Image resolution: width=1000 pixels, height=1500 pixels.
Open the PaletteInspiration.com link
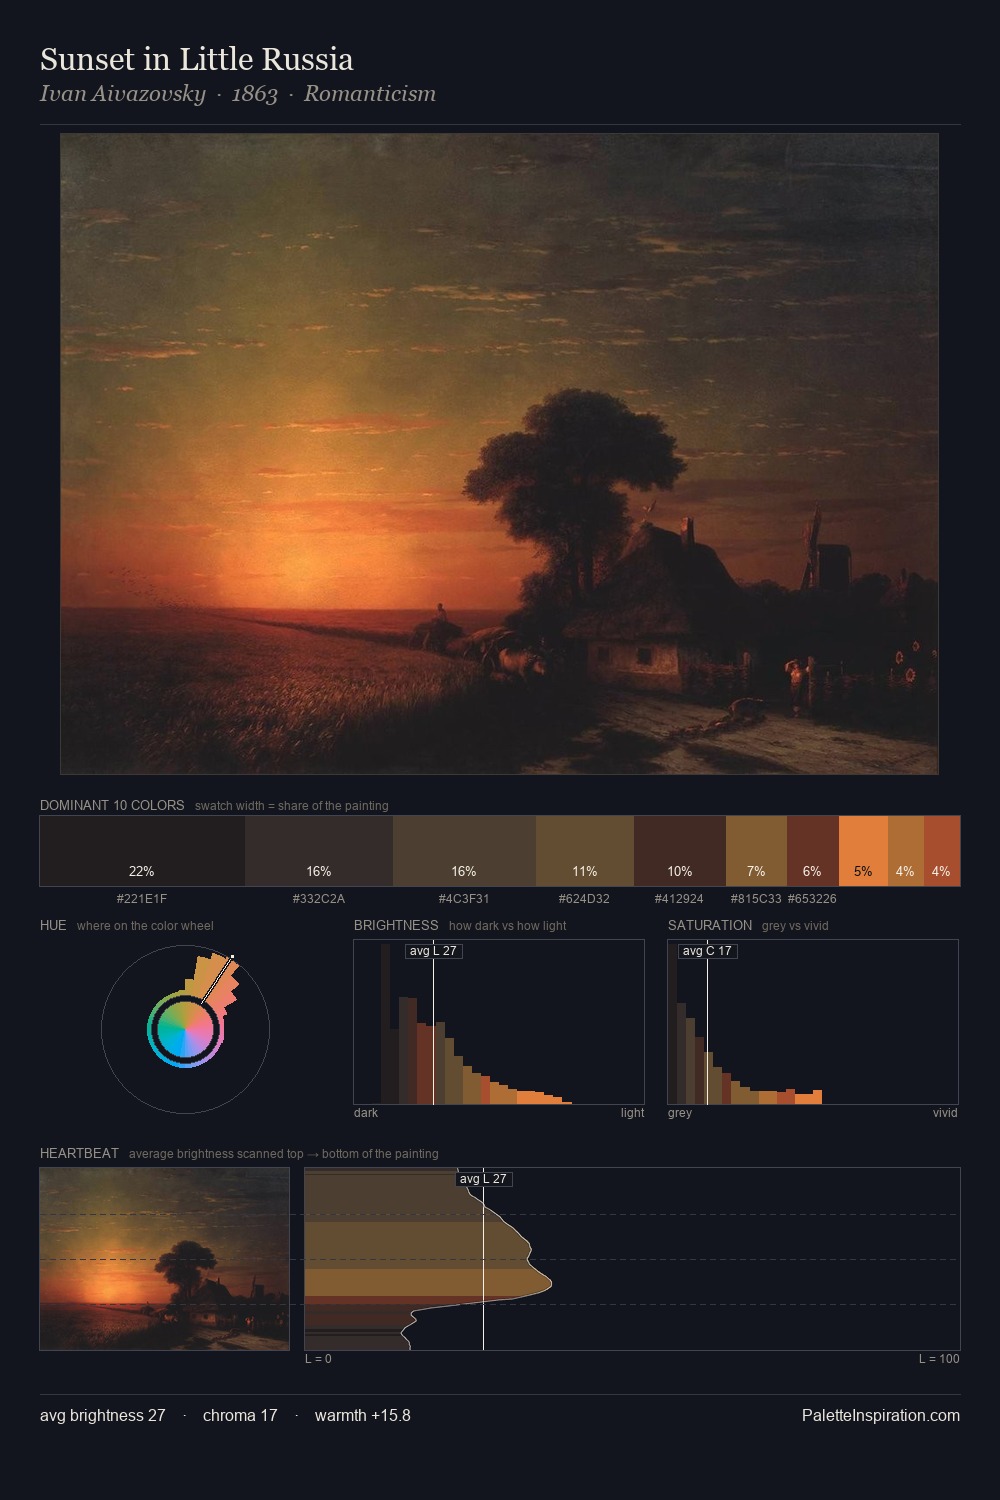881,1415
